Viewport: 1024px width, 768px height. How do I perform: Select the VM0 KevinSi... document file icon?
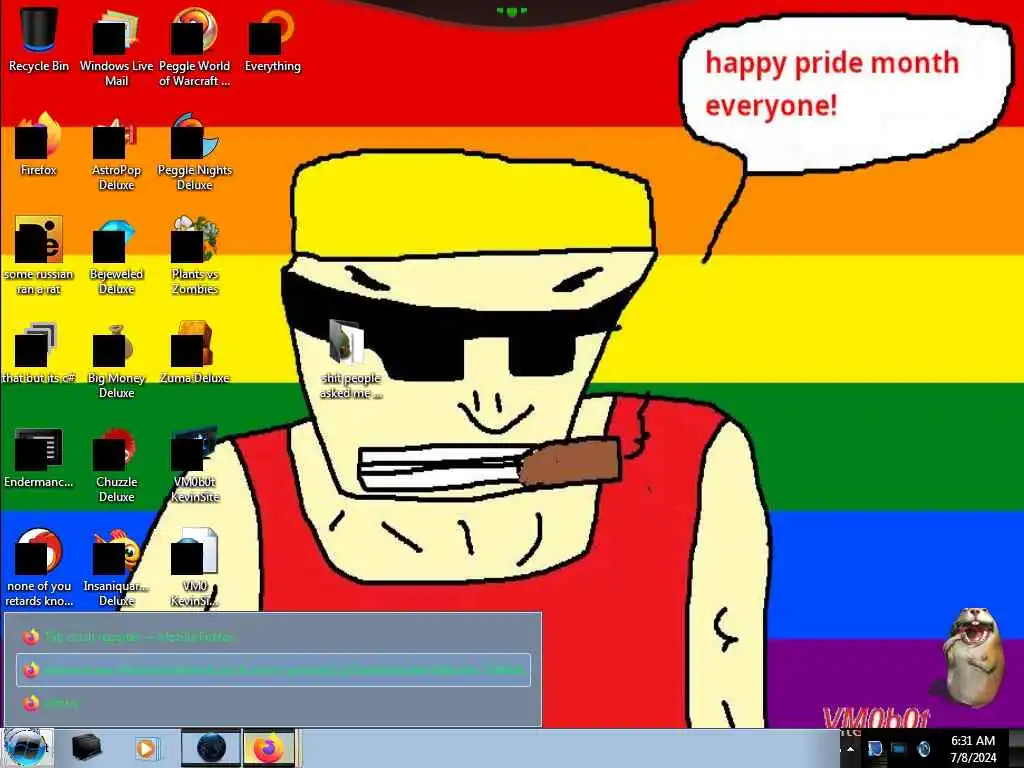pos(195,567)
